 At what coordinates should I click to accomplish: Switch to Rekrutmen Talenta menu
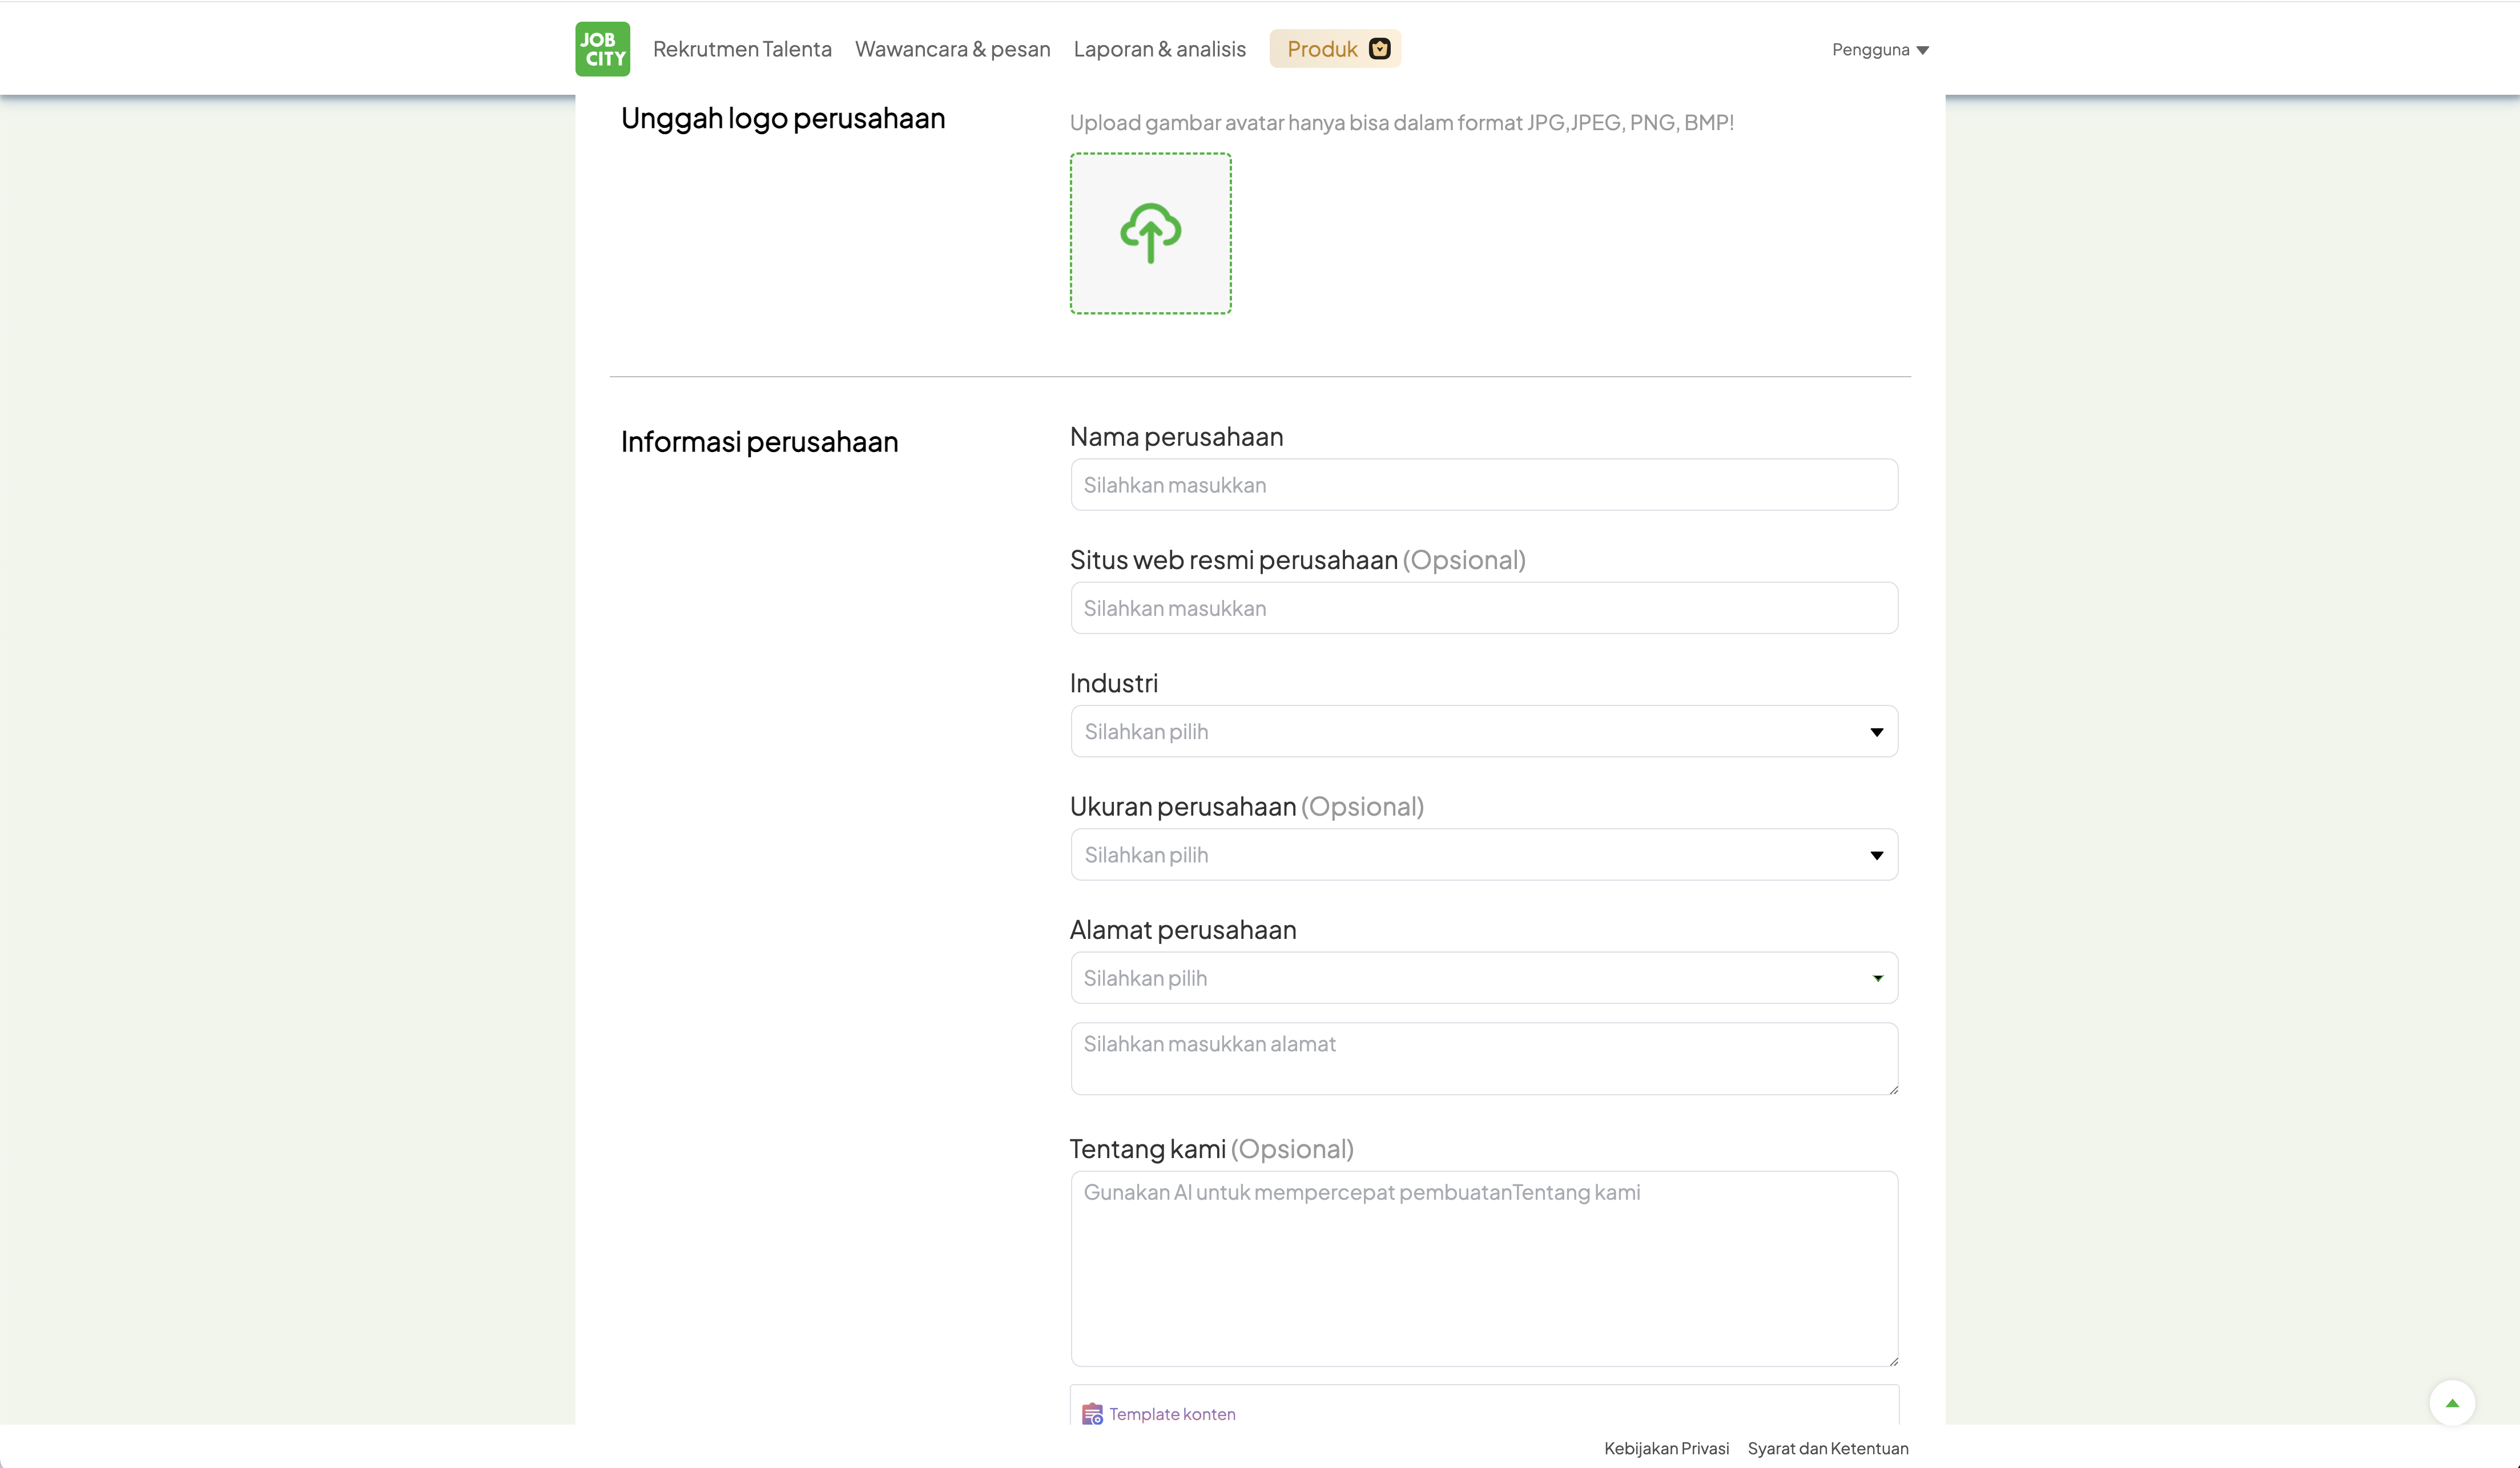(742, 48)
